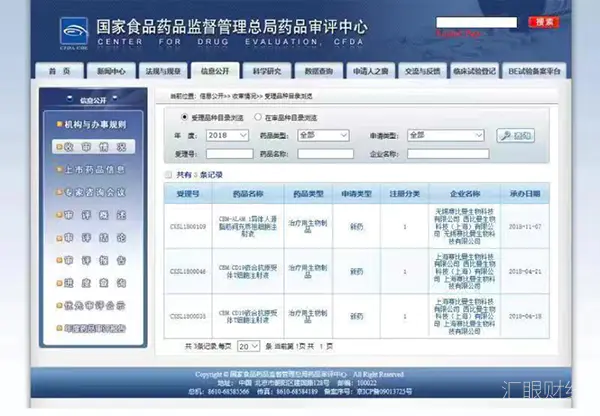Click 新药 in the 2018-04-18 row
Image resolution: width=600 pixels, height=416 pixels.
356,316
